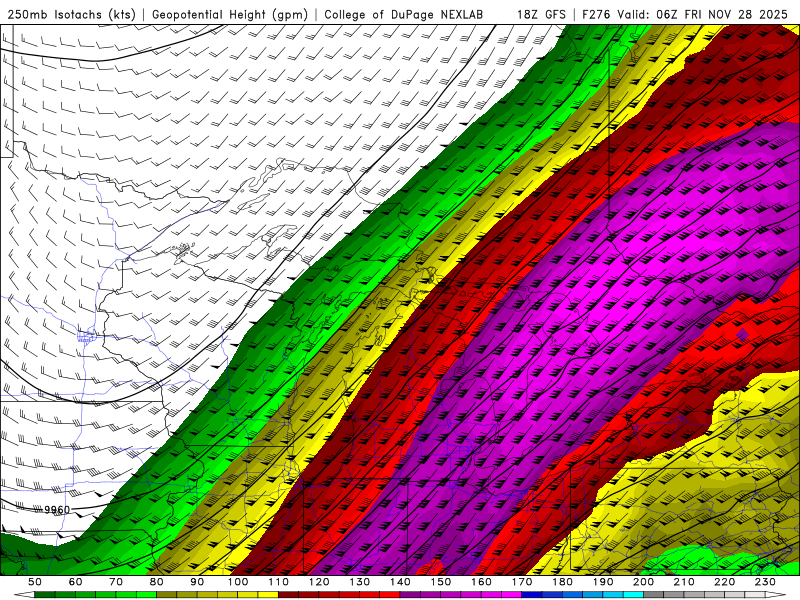Screen dimensions: 800x600
Task: Click the dark blue colorbar swatch after 170
Action: [x=532, y=595]
